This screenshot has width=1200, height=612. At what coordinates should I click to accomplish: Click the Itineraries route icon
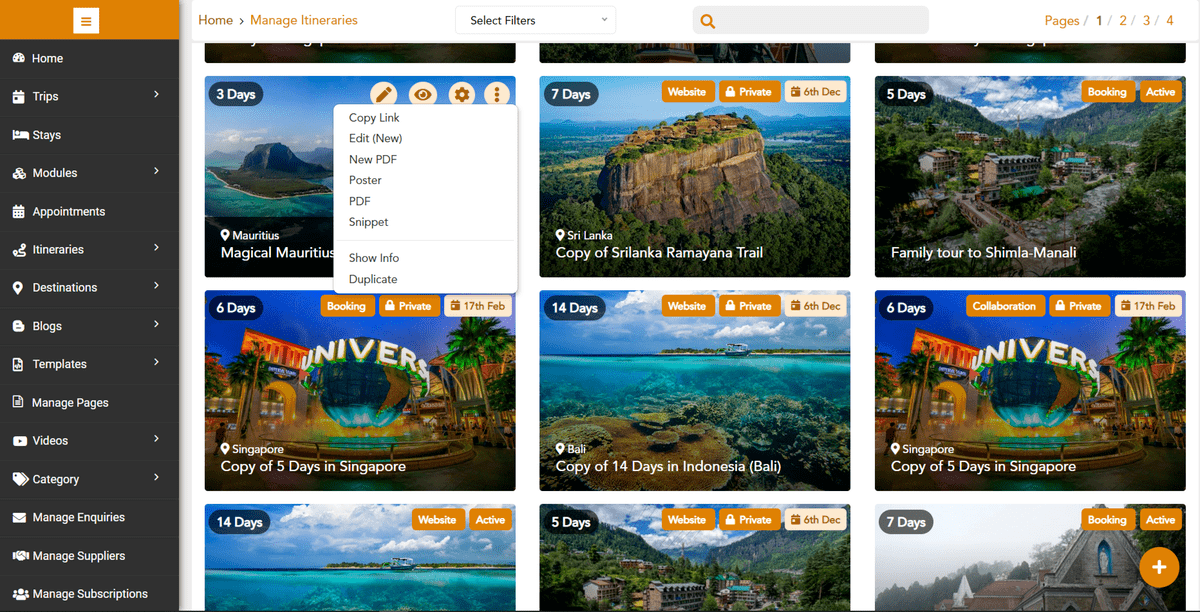click(19, 250)
